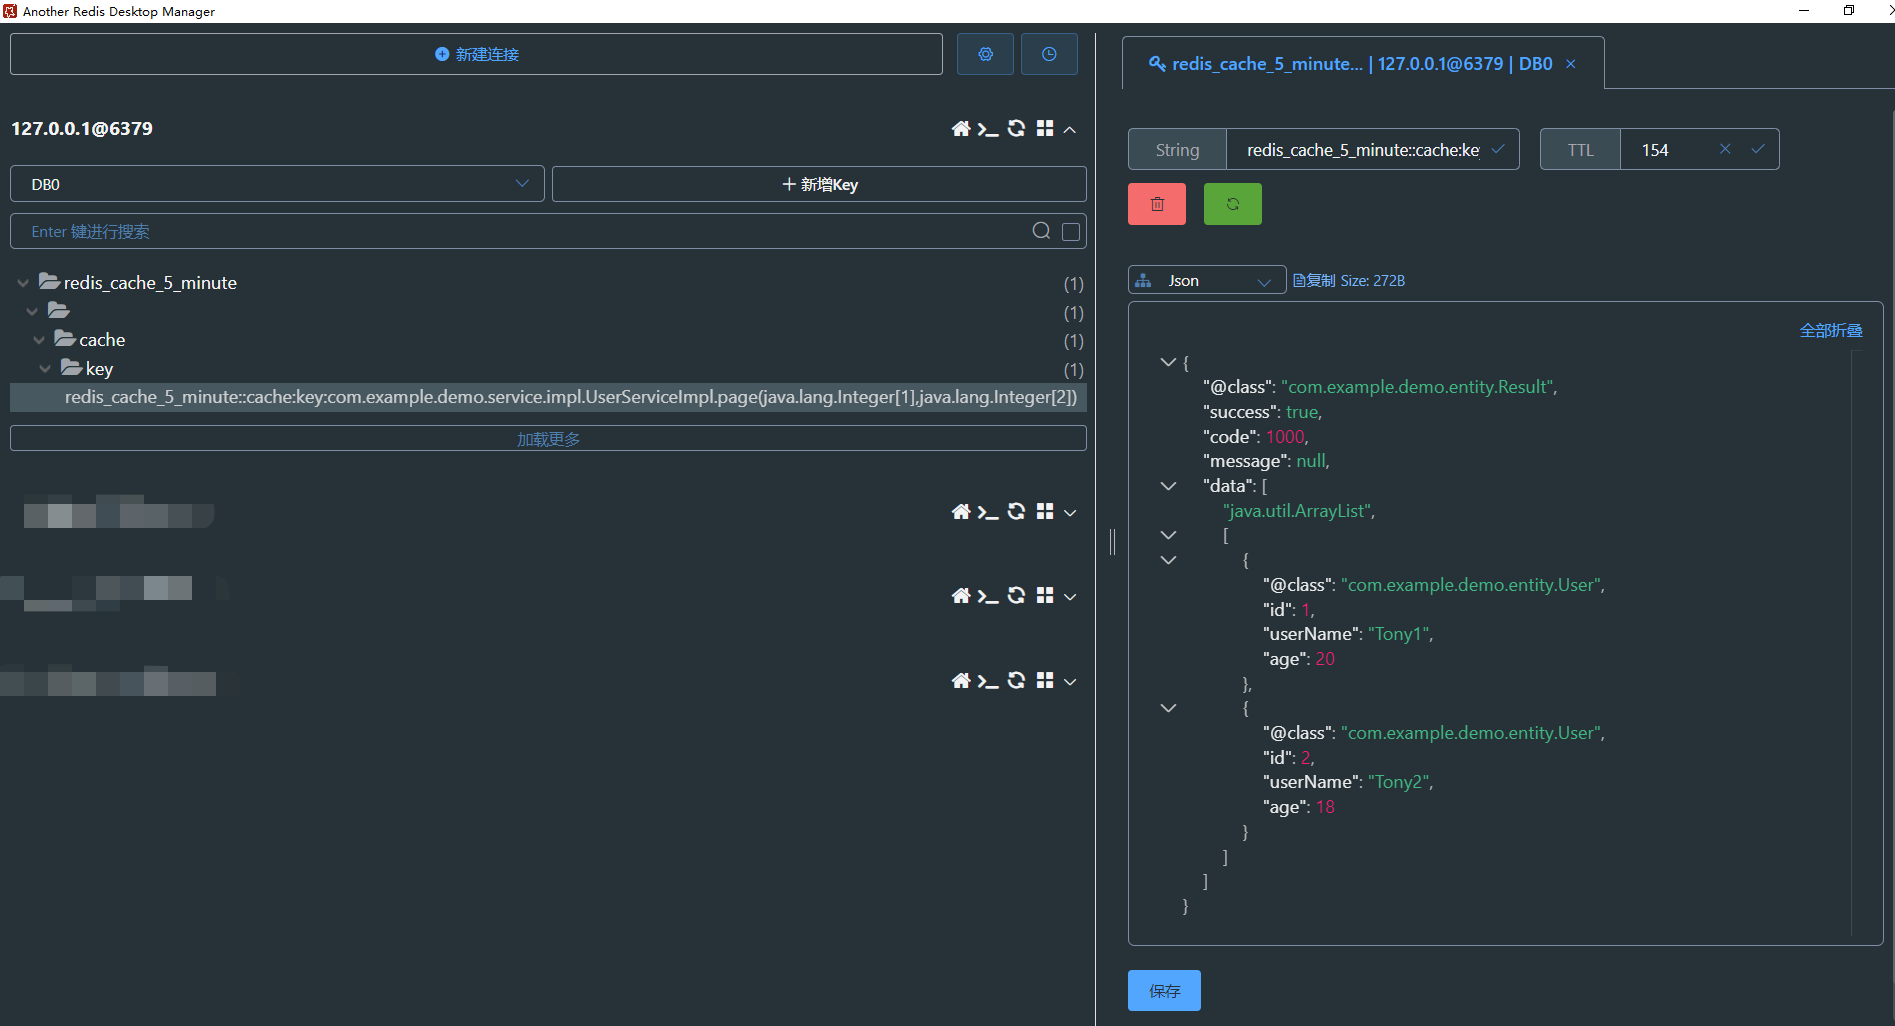
Task: Click home icon of third connection
Action: (x=961, y=596)
